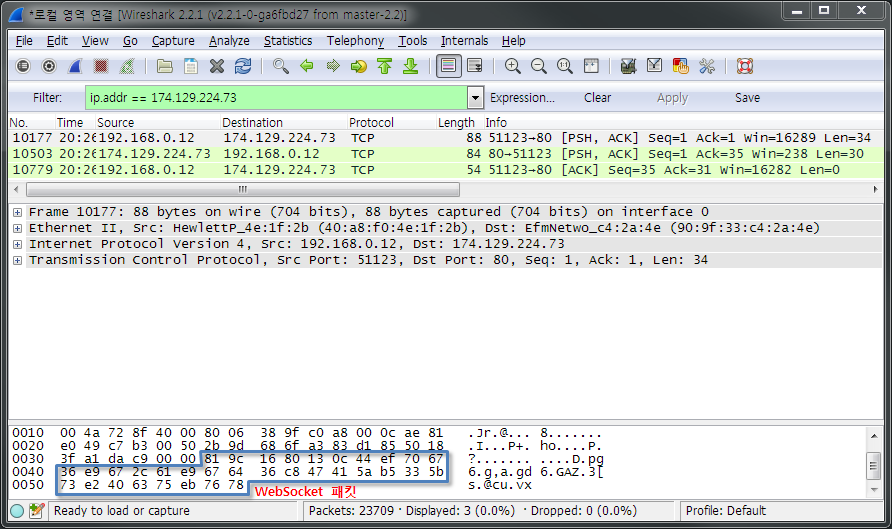Open the capture interfaces list icon
The image size is (892, 529).
click(23, 67)
